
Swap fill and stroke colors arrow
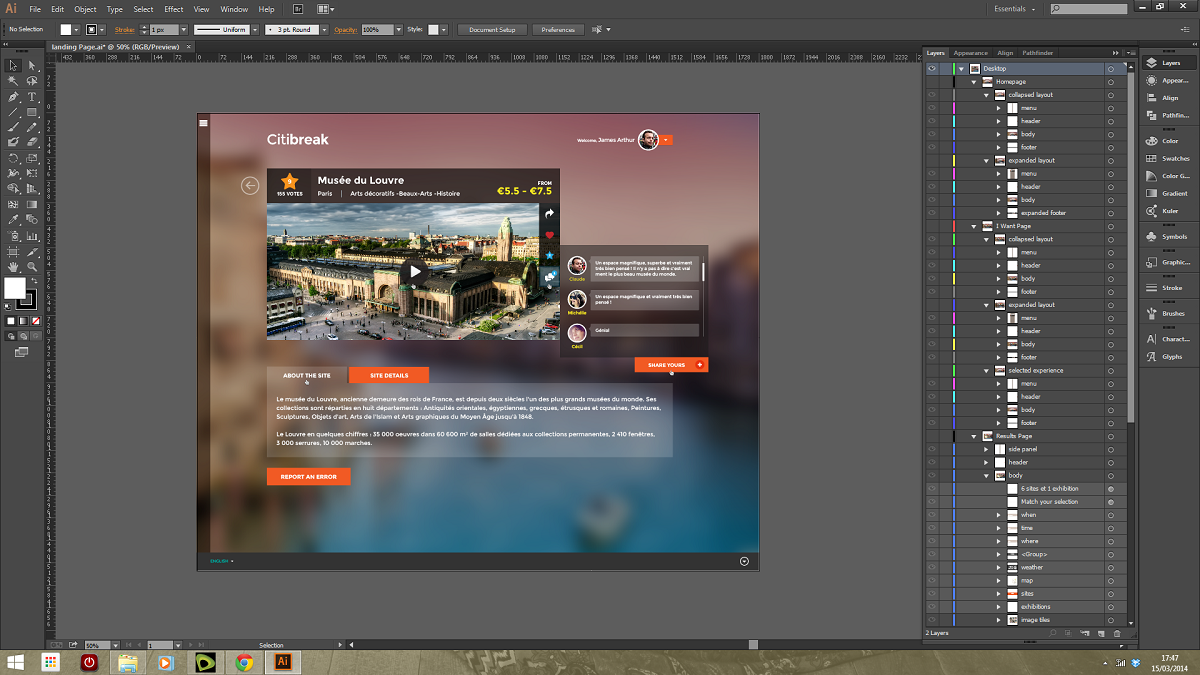click(34, 282)
